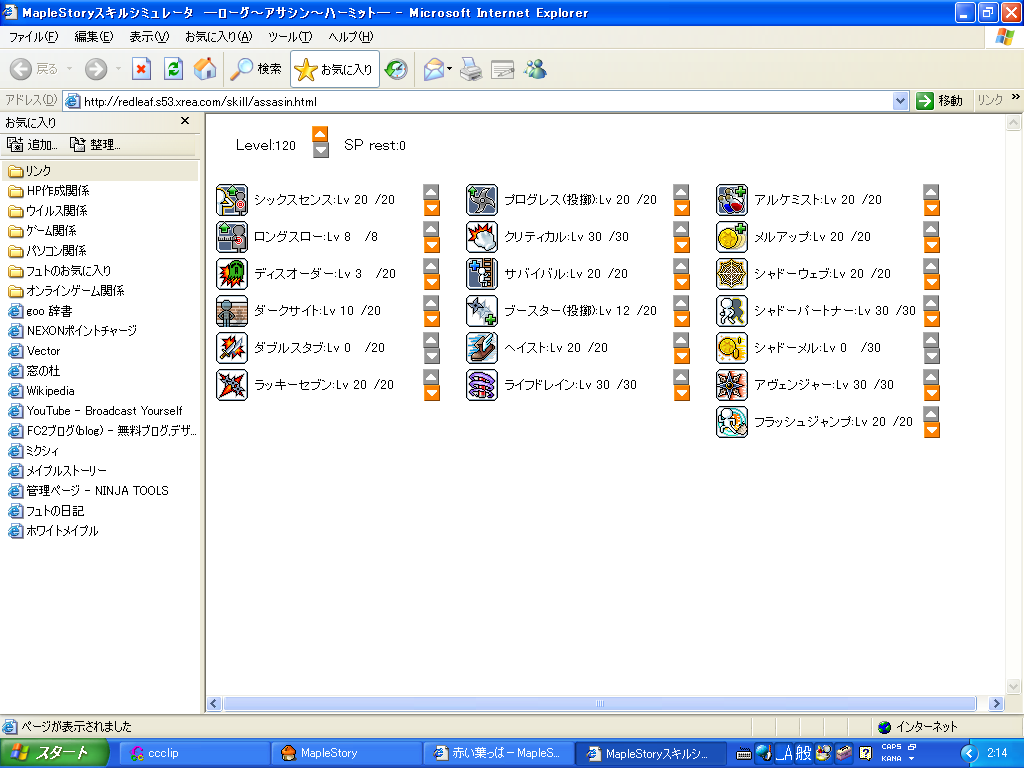The image size is (1024, 768).
Task: Lower ロングスロー skill level
Action: (431, 245)
